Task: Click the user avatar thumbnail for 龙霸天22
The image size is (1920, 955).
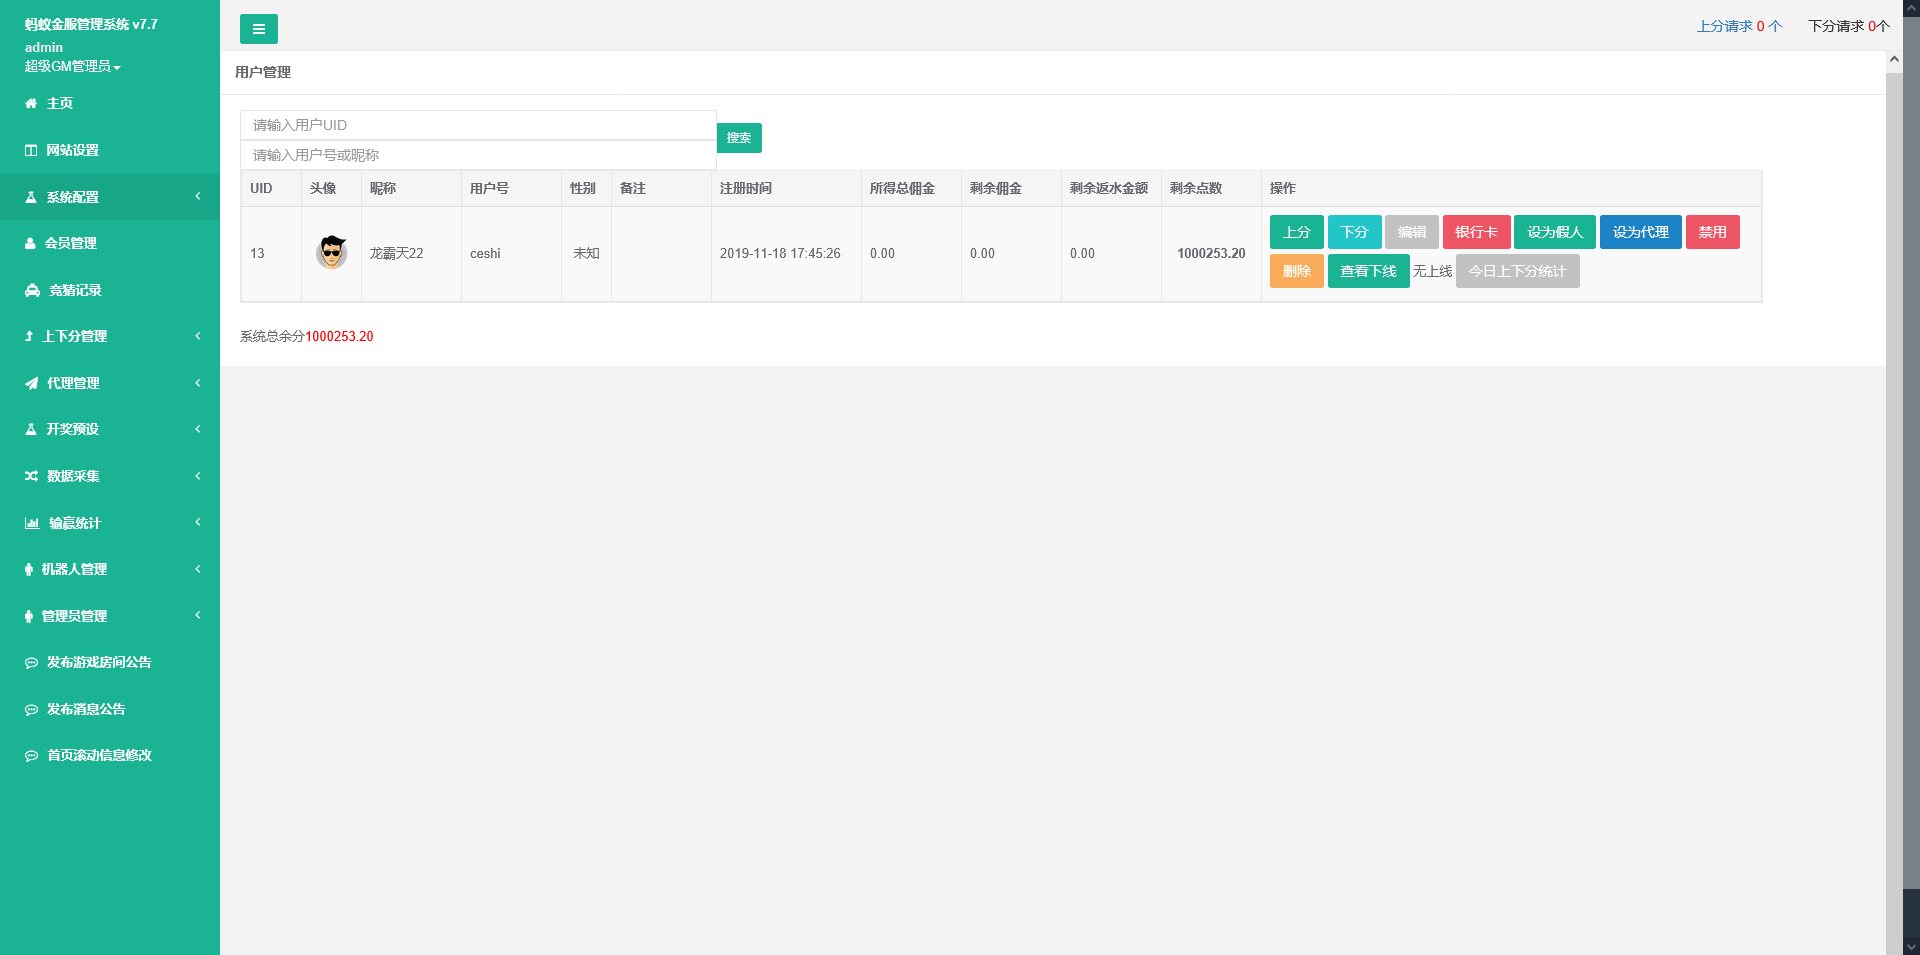Action: pos(331,253)
